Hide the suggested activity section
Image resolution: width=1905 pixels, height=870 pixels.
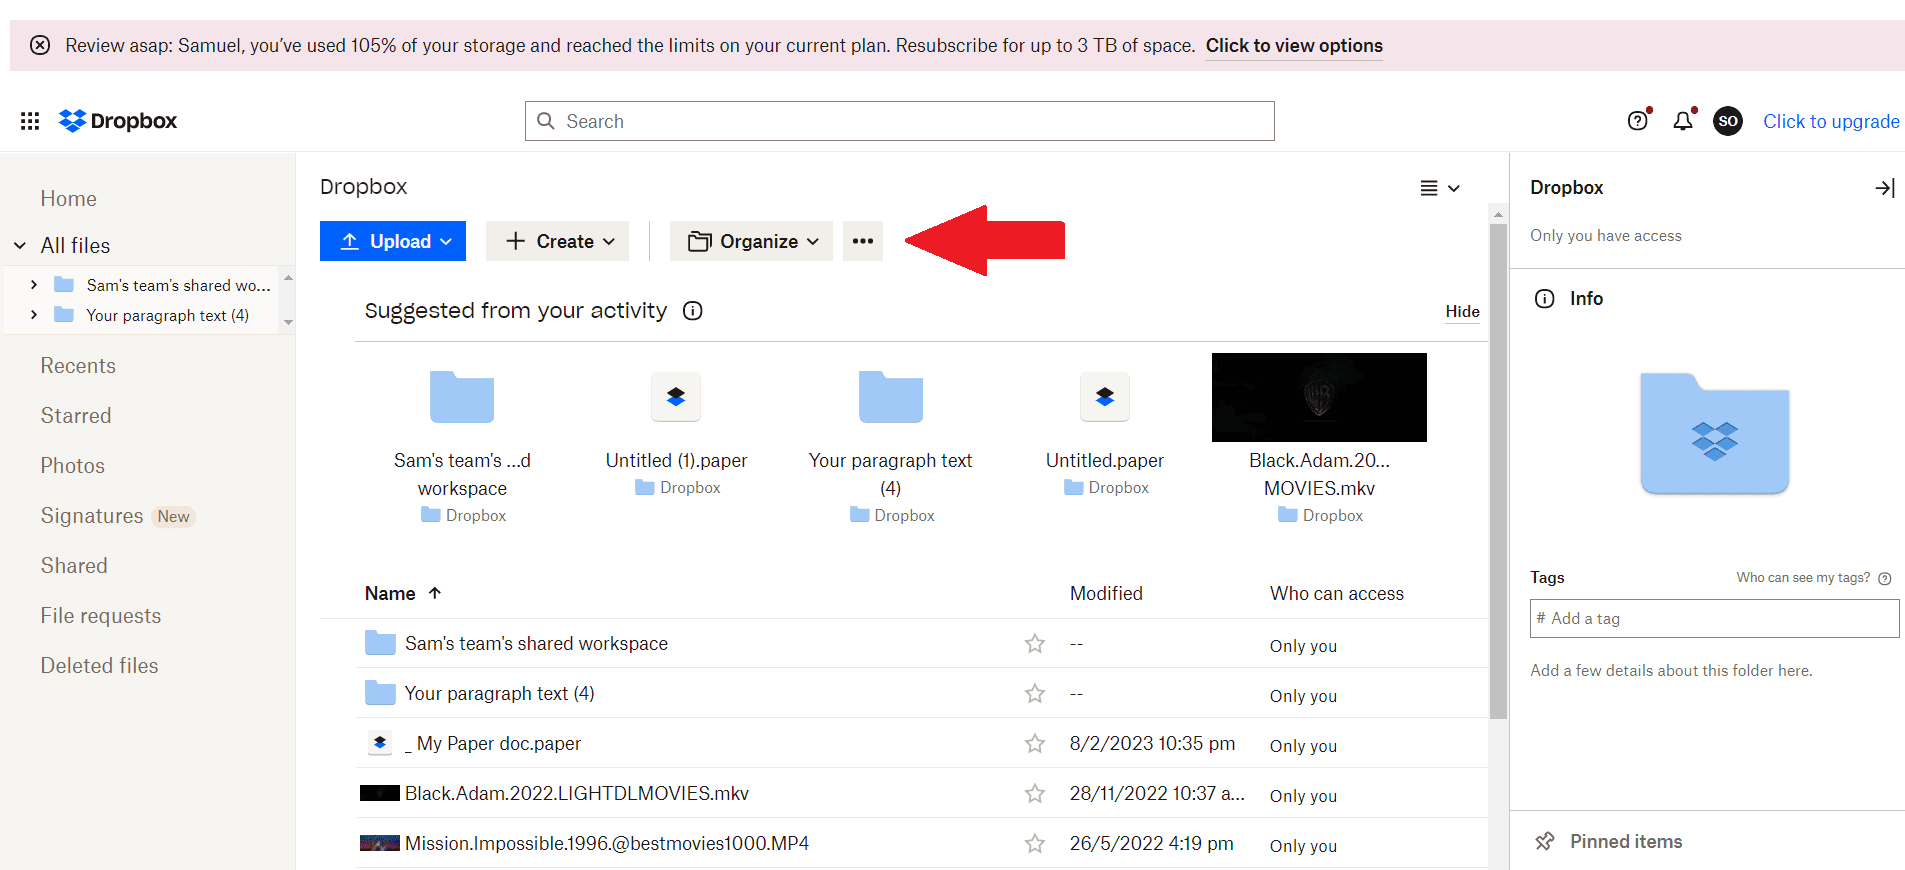pyautogui.click(x=1462, y=312)
